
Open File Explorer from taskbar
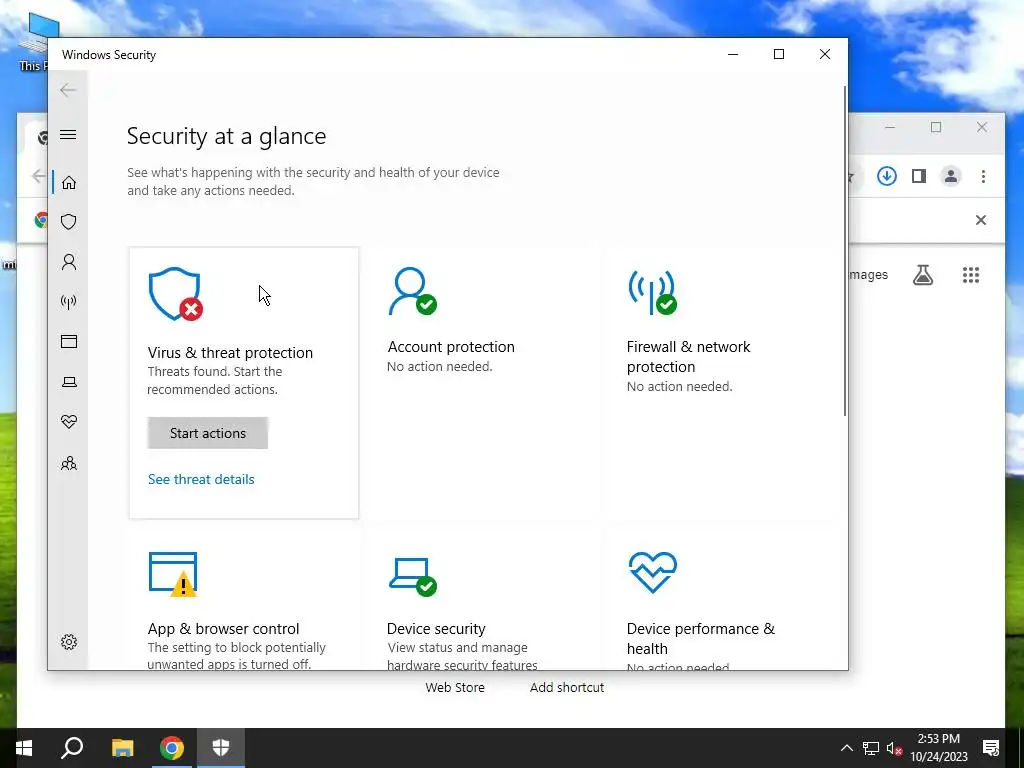click(122, 748)
